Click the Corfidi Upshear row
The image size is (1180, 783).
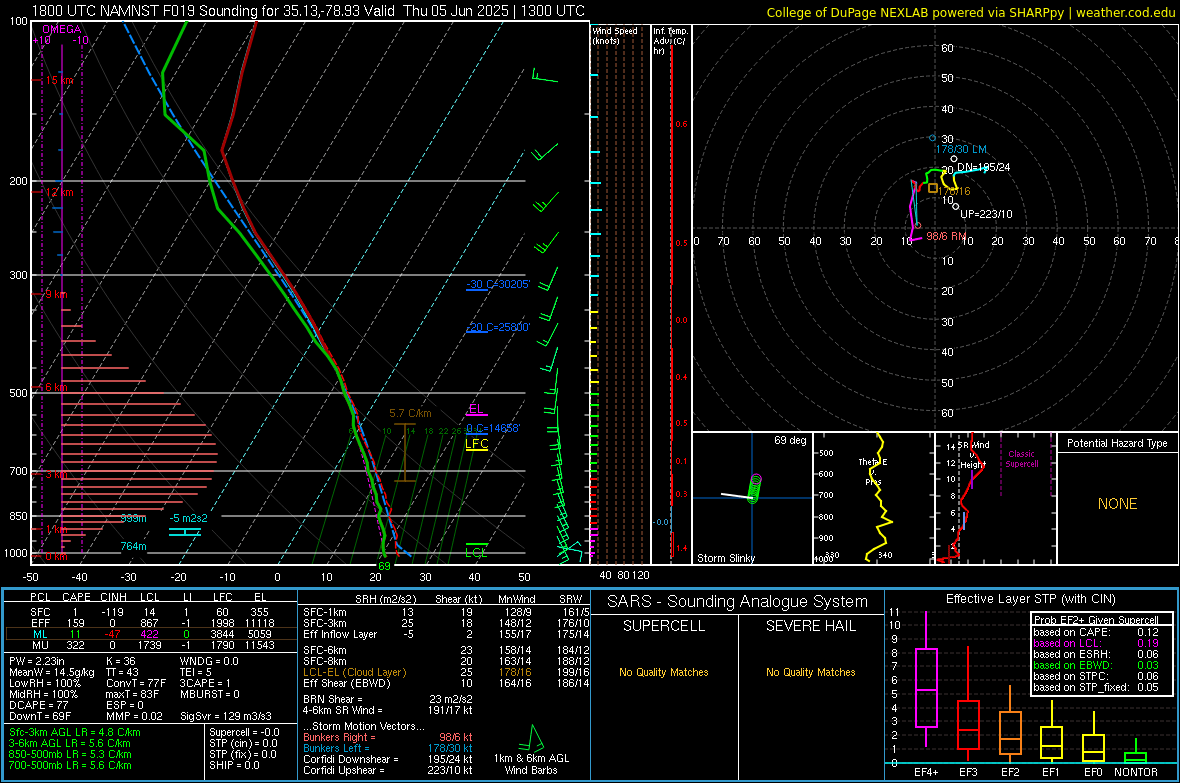(x=388, y=770)
